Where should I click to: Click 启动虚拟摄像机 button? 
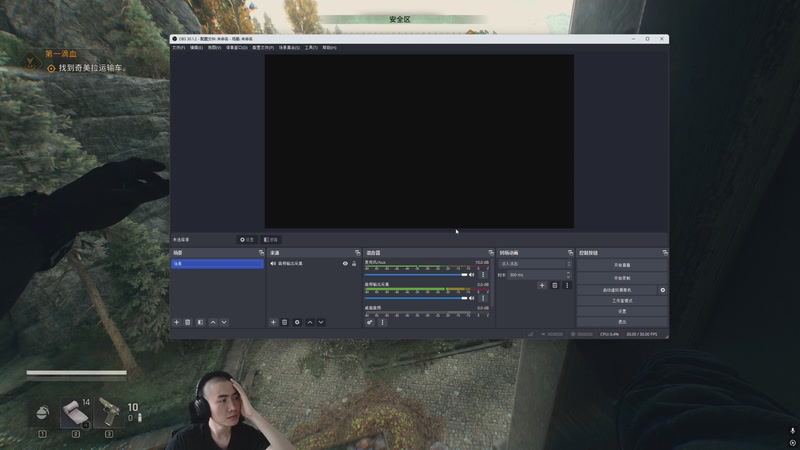coord(617,290)
